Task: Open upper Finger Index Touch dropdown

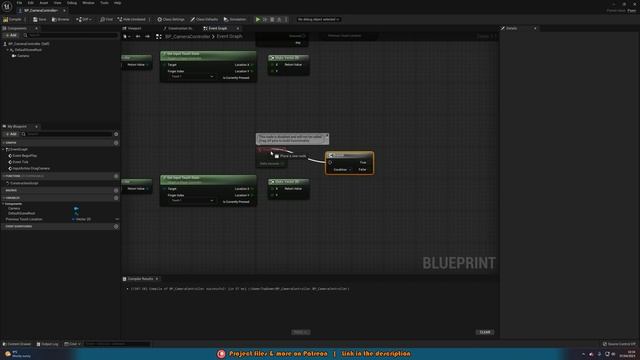Action: point(192,76)
